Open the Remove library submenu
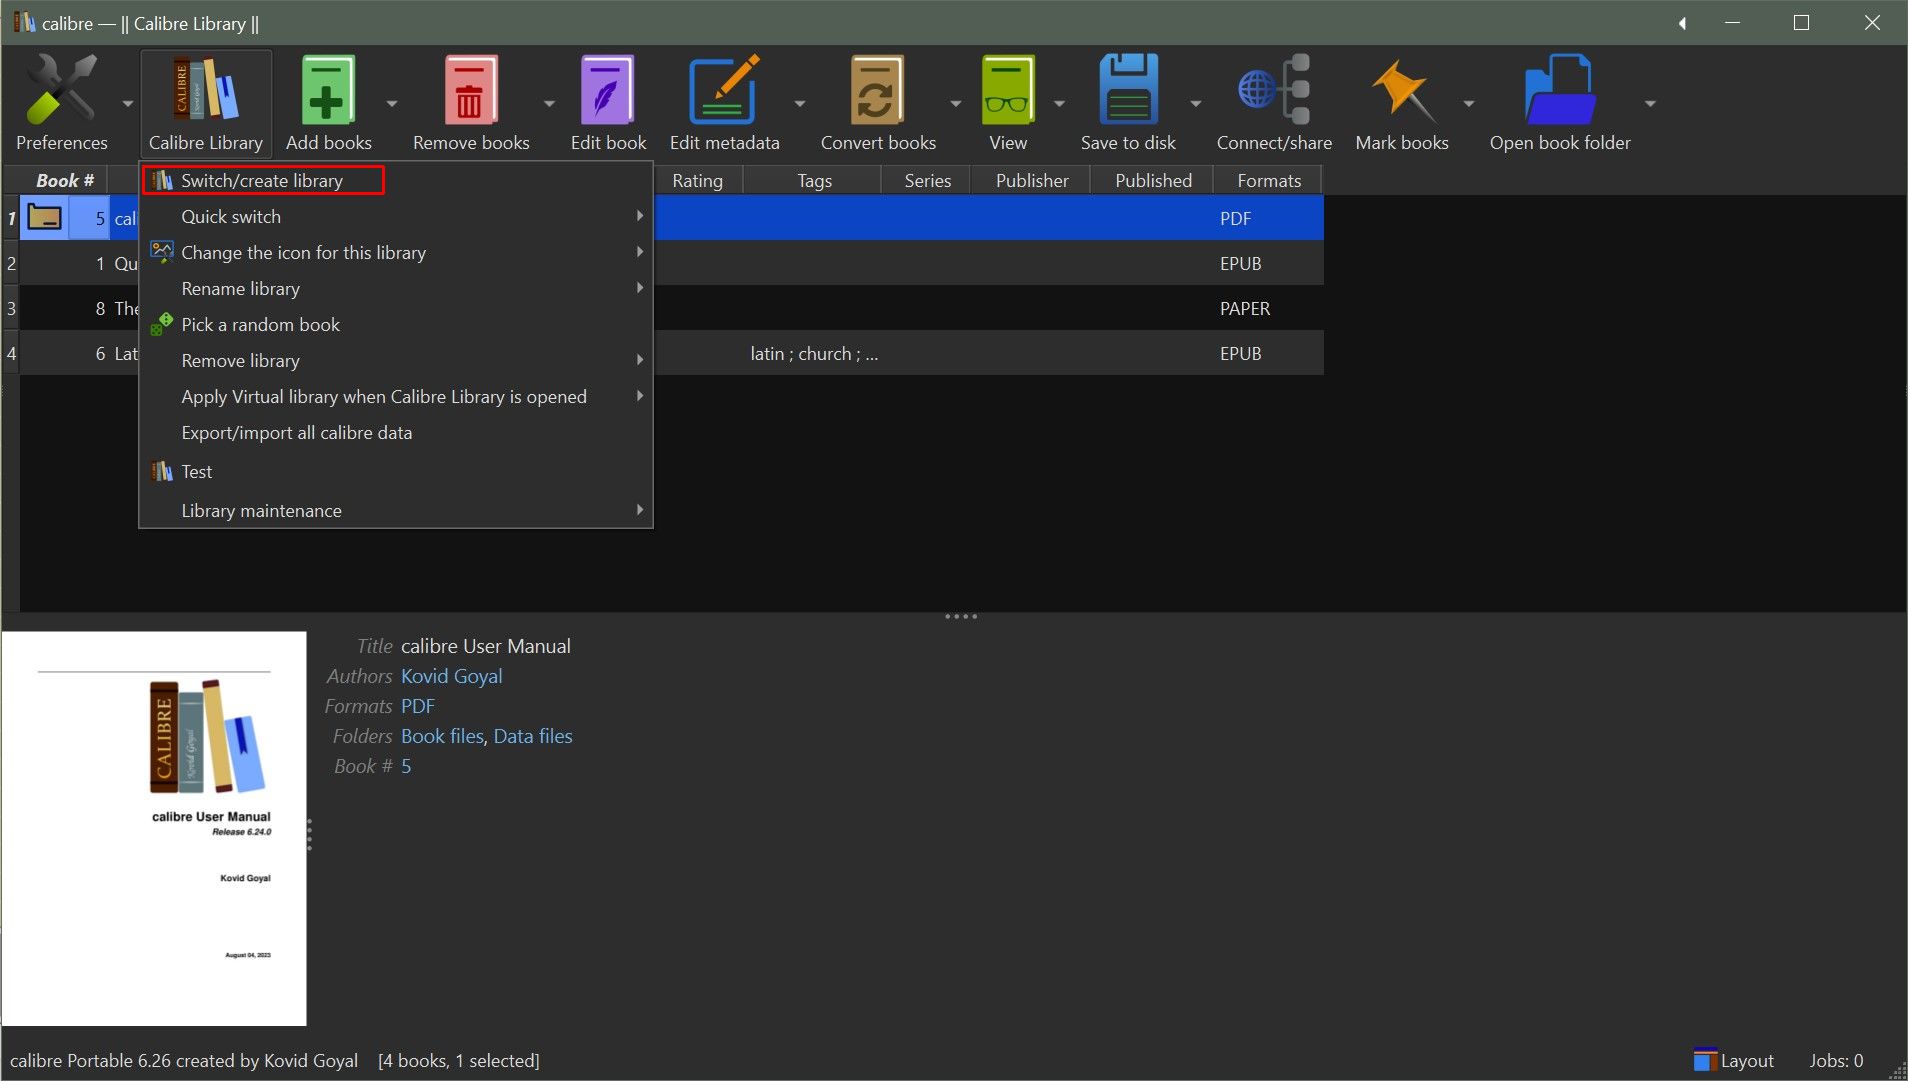Viewport: 1908px width, 1081px height. [x=396, y=360]
